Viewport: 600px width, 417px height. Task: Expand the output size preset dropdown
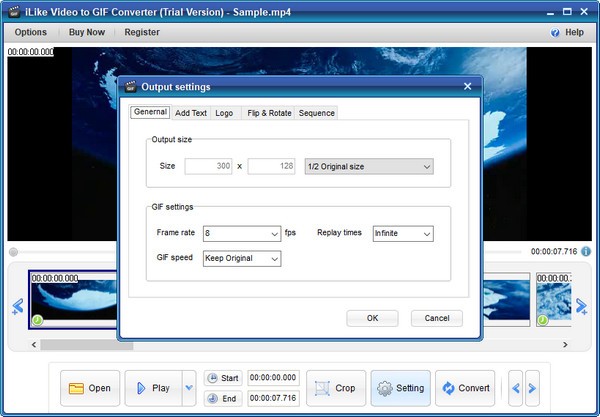[x=369, y=166]
